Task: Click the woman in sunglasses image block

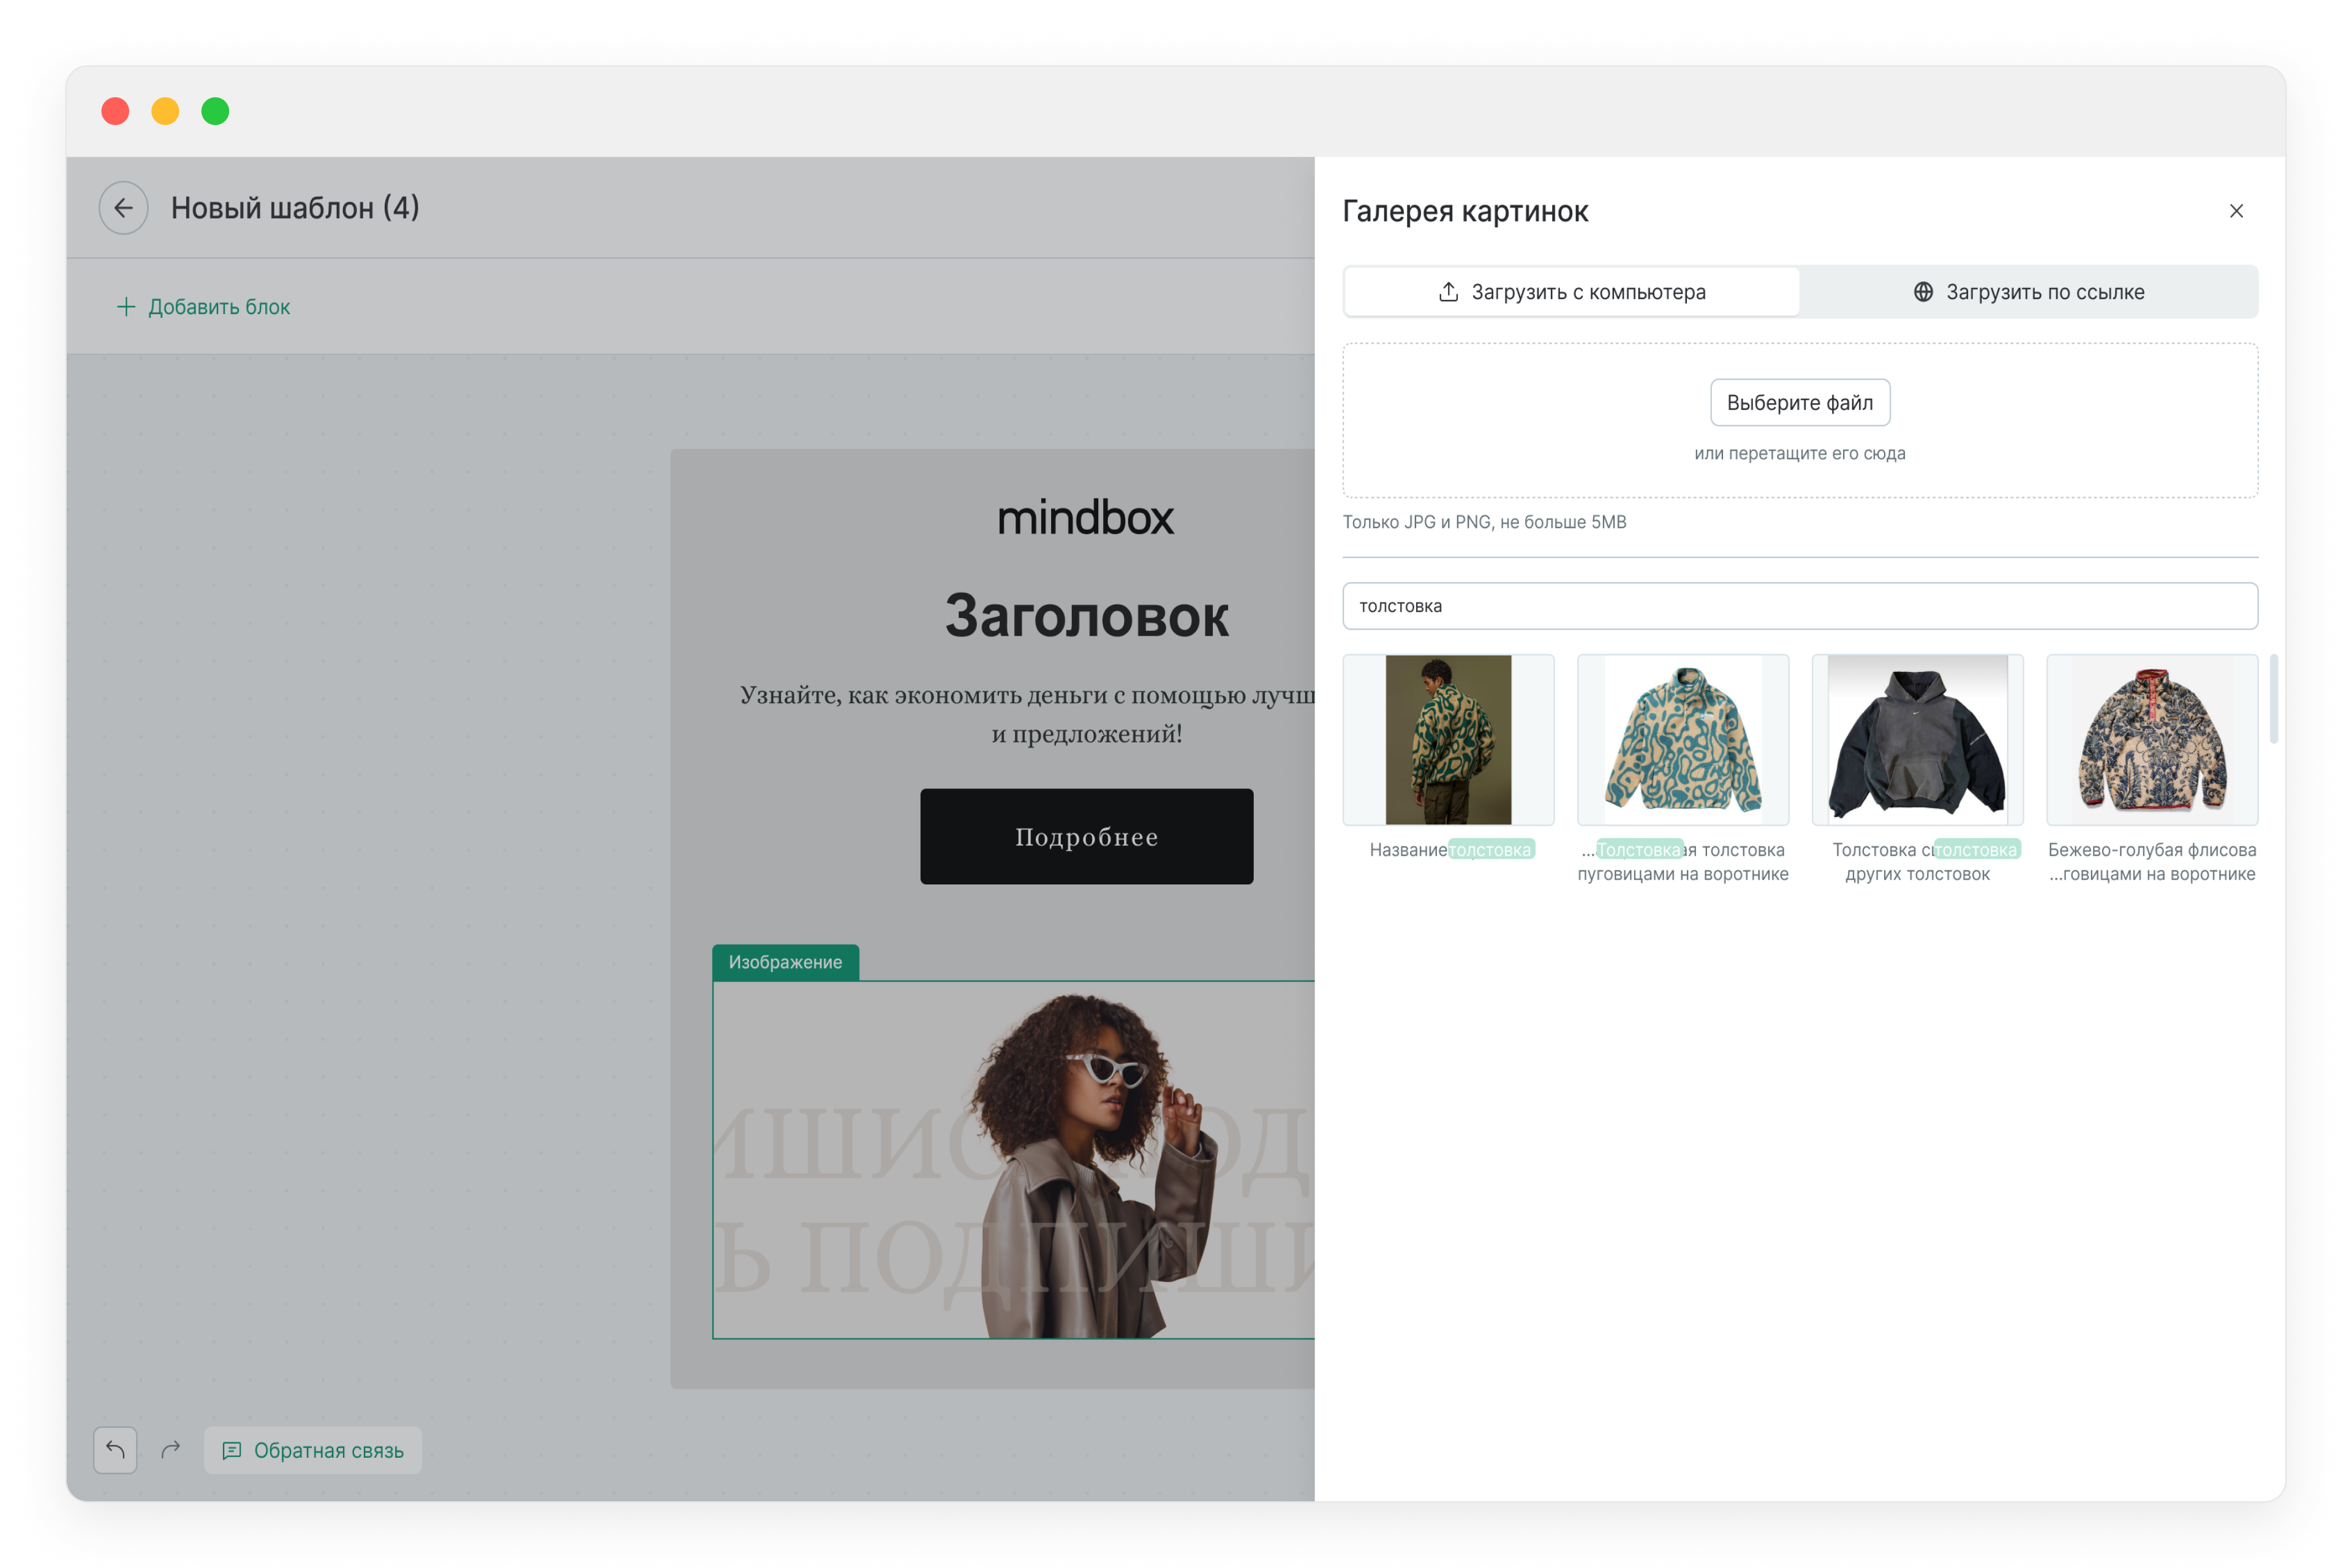Action: click(x=1013, y=1160)
